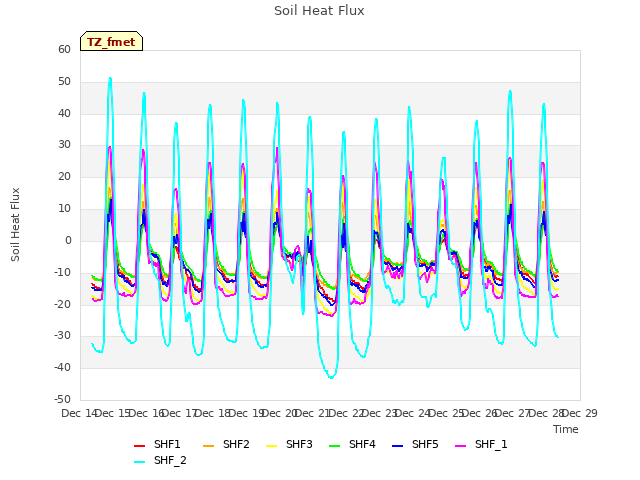Click the -10 y-axis tick label
The height and width of the screenshot is (480, 640).
[63, 272]
